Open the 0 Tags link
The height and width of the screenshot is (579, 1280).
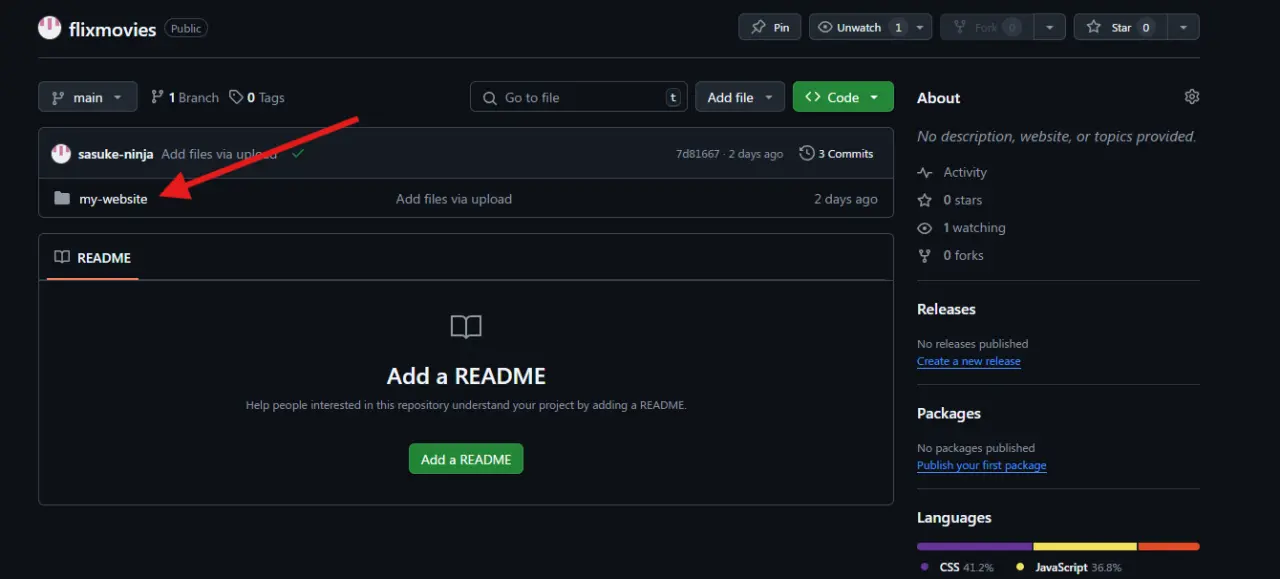pyautogui.click(x=257, y=97)
